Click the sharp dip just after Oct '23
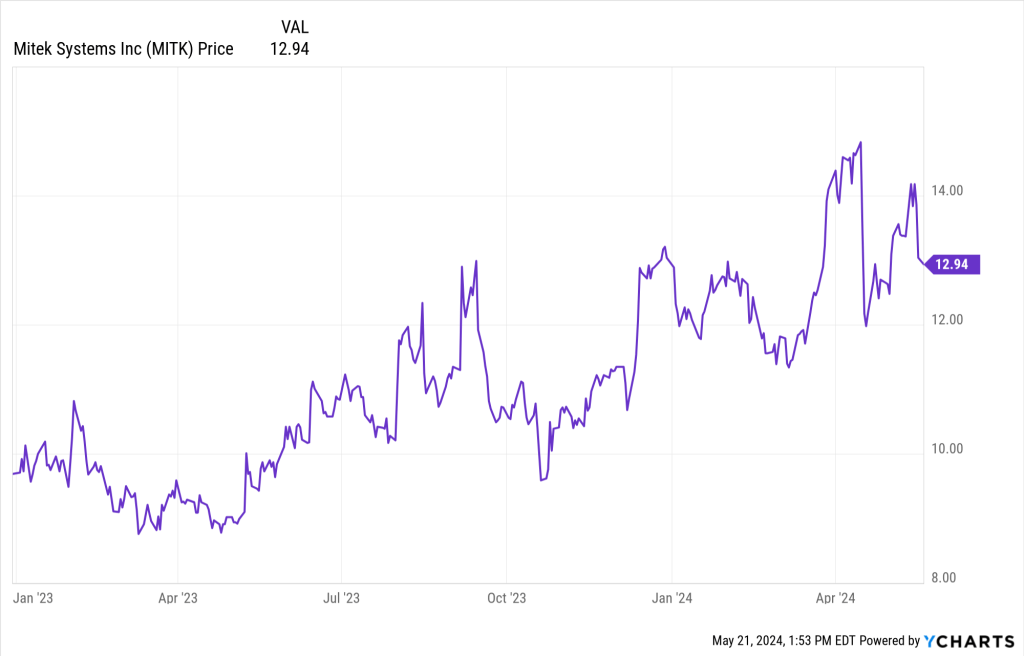The width and height of the screenshot is (1024, 656). click(541, 480)
